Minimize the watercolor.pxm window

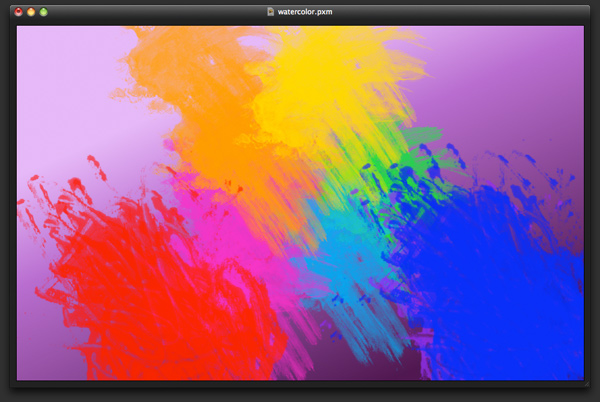31,12
